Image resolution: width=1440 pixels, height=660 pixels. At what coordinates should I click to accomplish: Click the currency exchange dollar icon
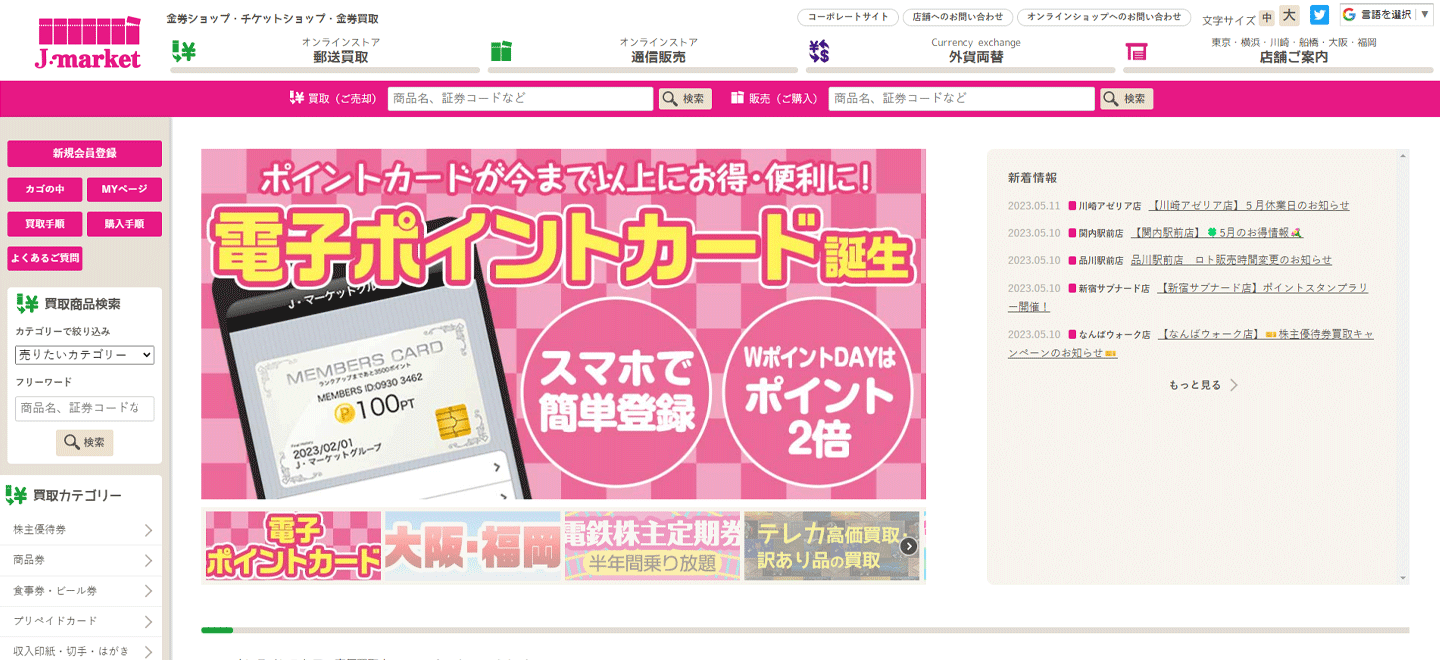[819, 51]
